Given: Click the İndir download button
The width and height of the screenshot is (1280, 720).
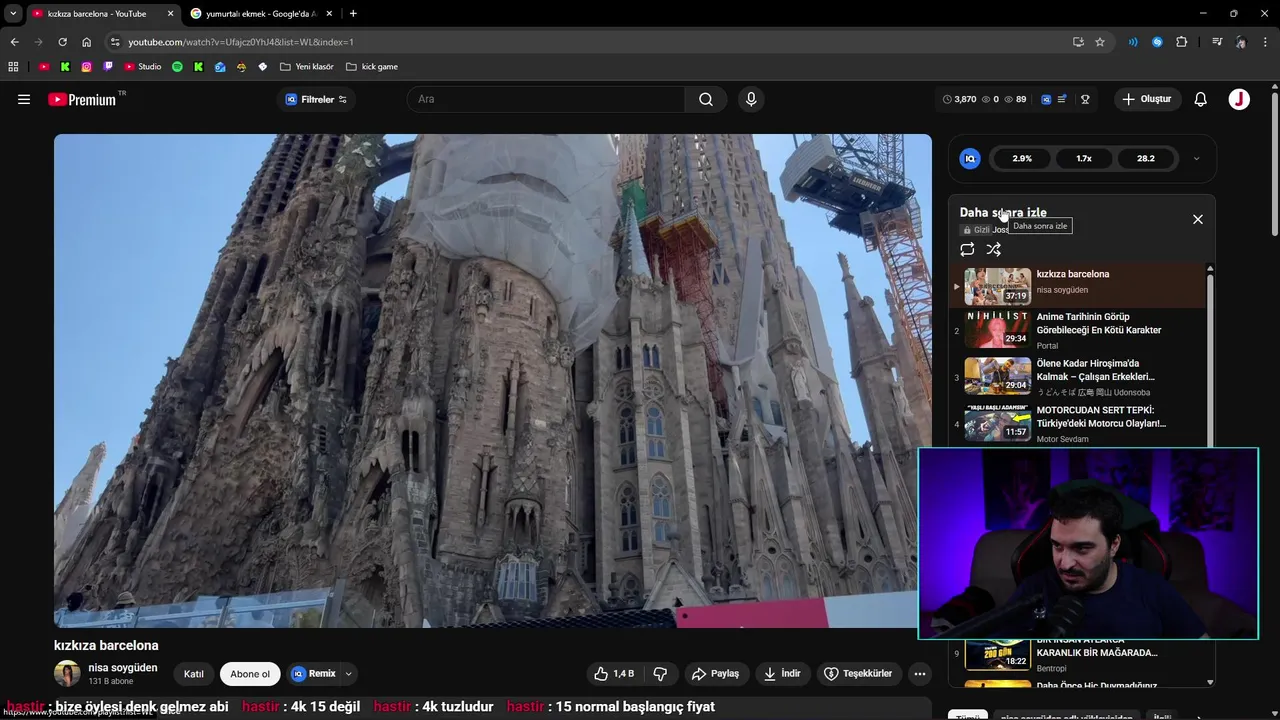Looking at the screenshot, I should (782, 674).
